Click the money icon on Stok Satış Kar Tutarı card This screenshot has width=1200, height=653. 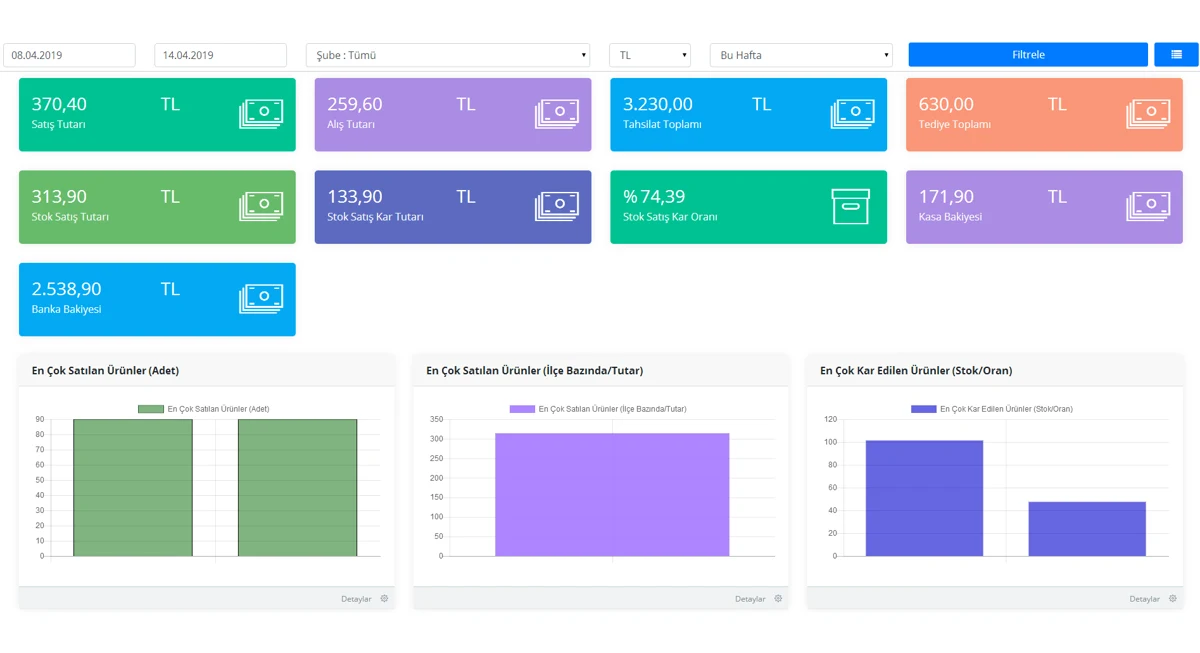[x=557, y=206]
